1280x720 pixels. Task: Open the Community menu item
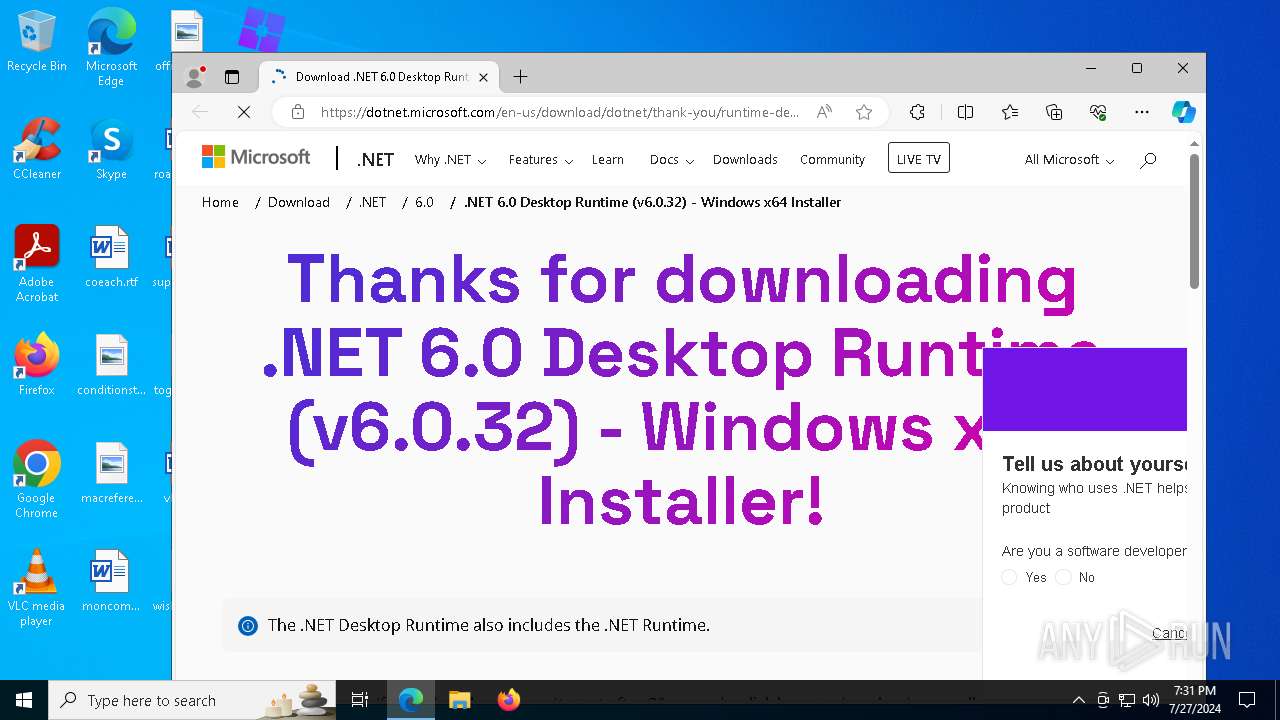point(832,159)
